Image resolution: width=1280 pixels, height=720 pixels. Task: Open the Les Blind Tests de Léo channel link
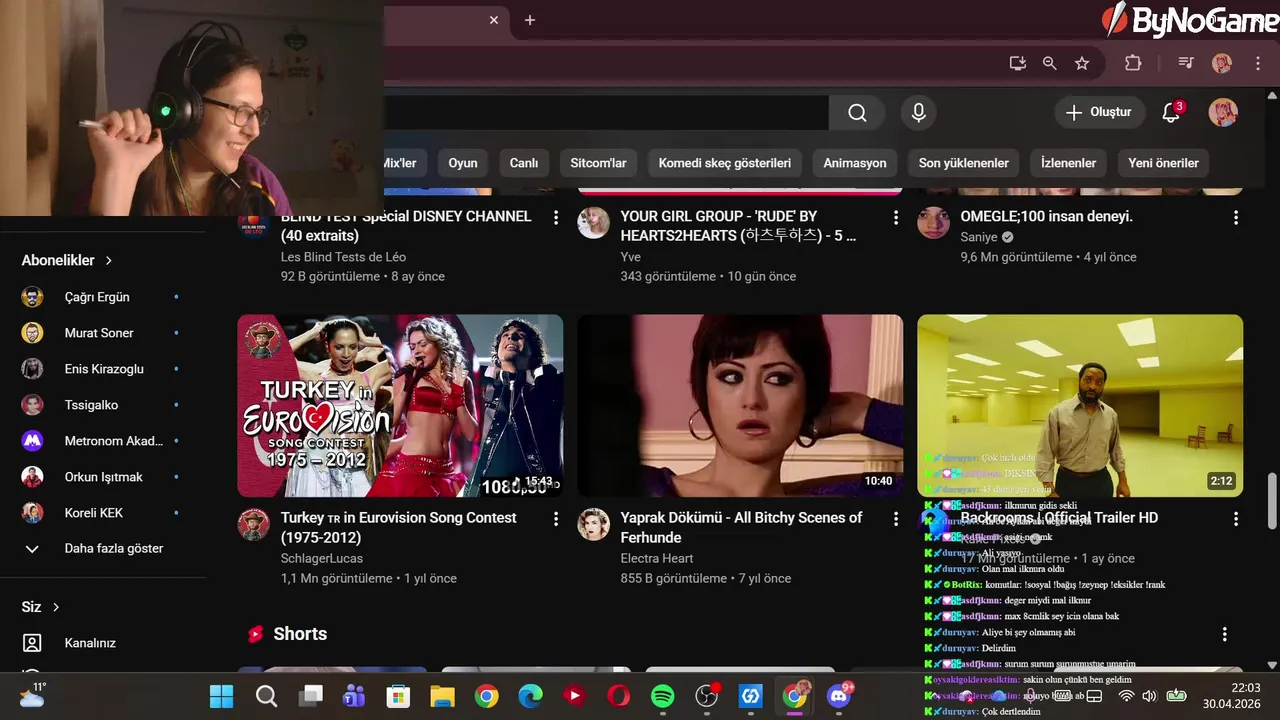click(343, 257)
